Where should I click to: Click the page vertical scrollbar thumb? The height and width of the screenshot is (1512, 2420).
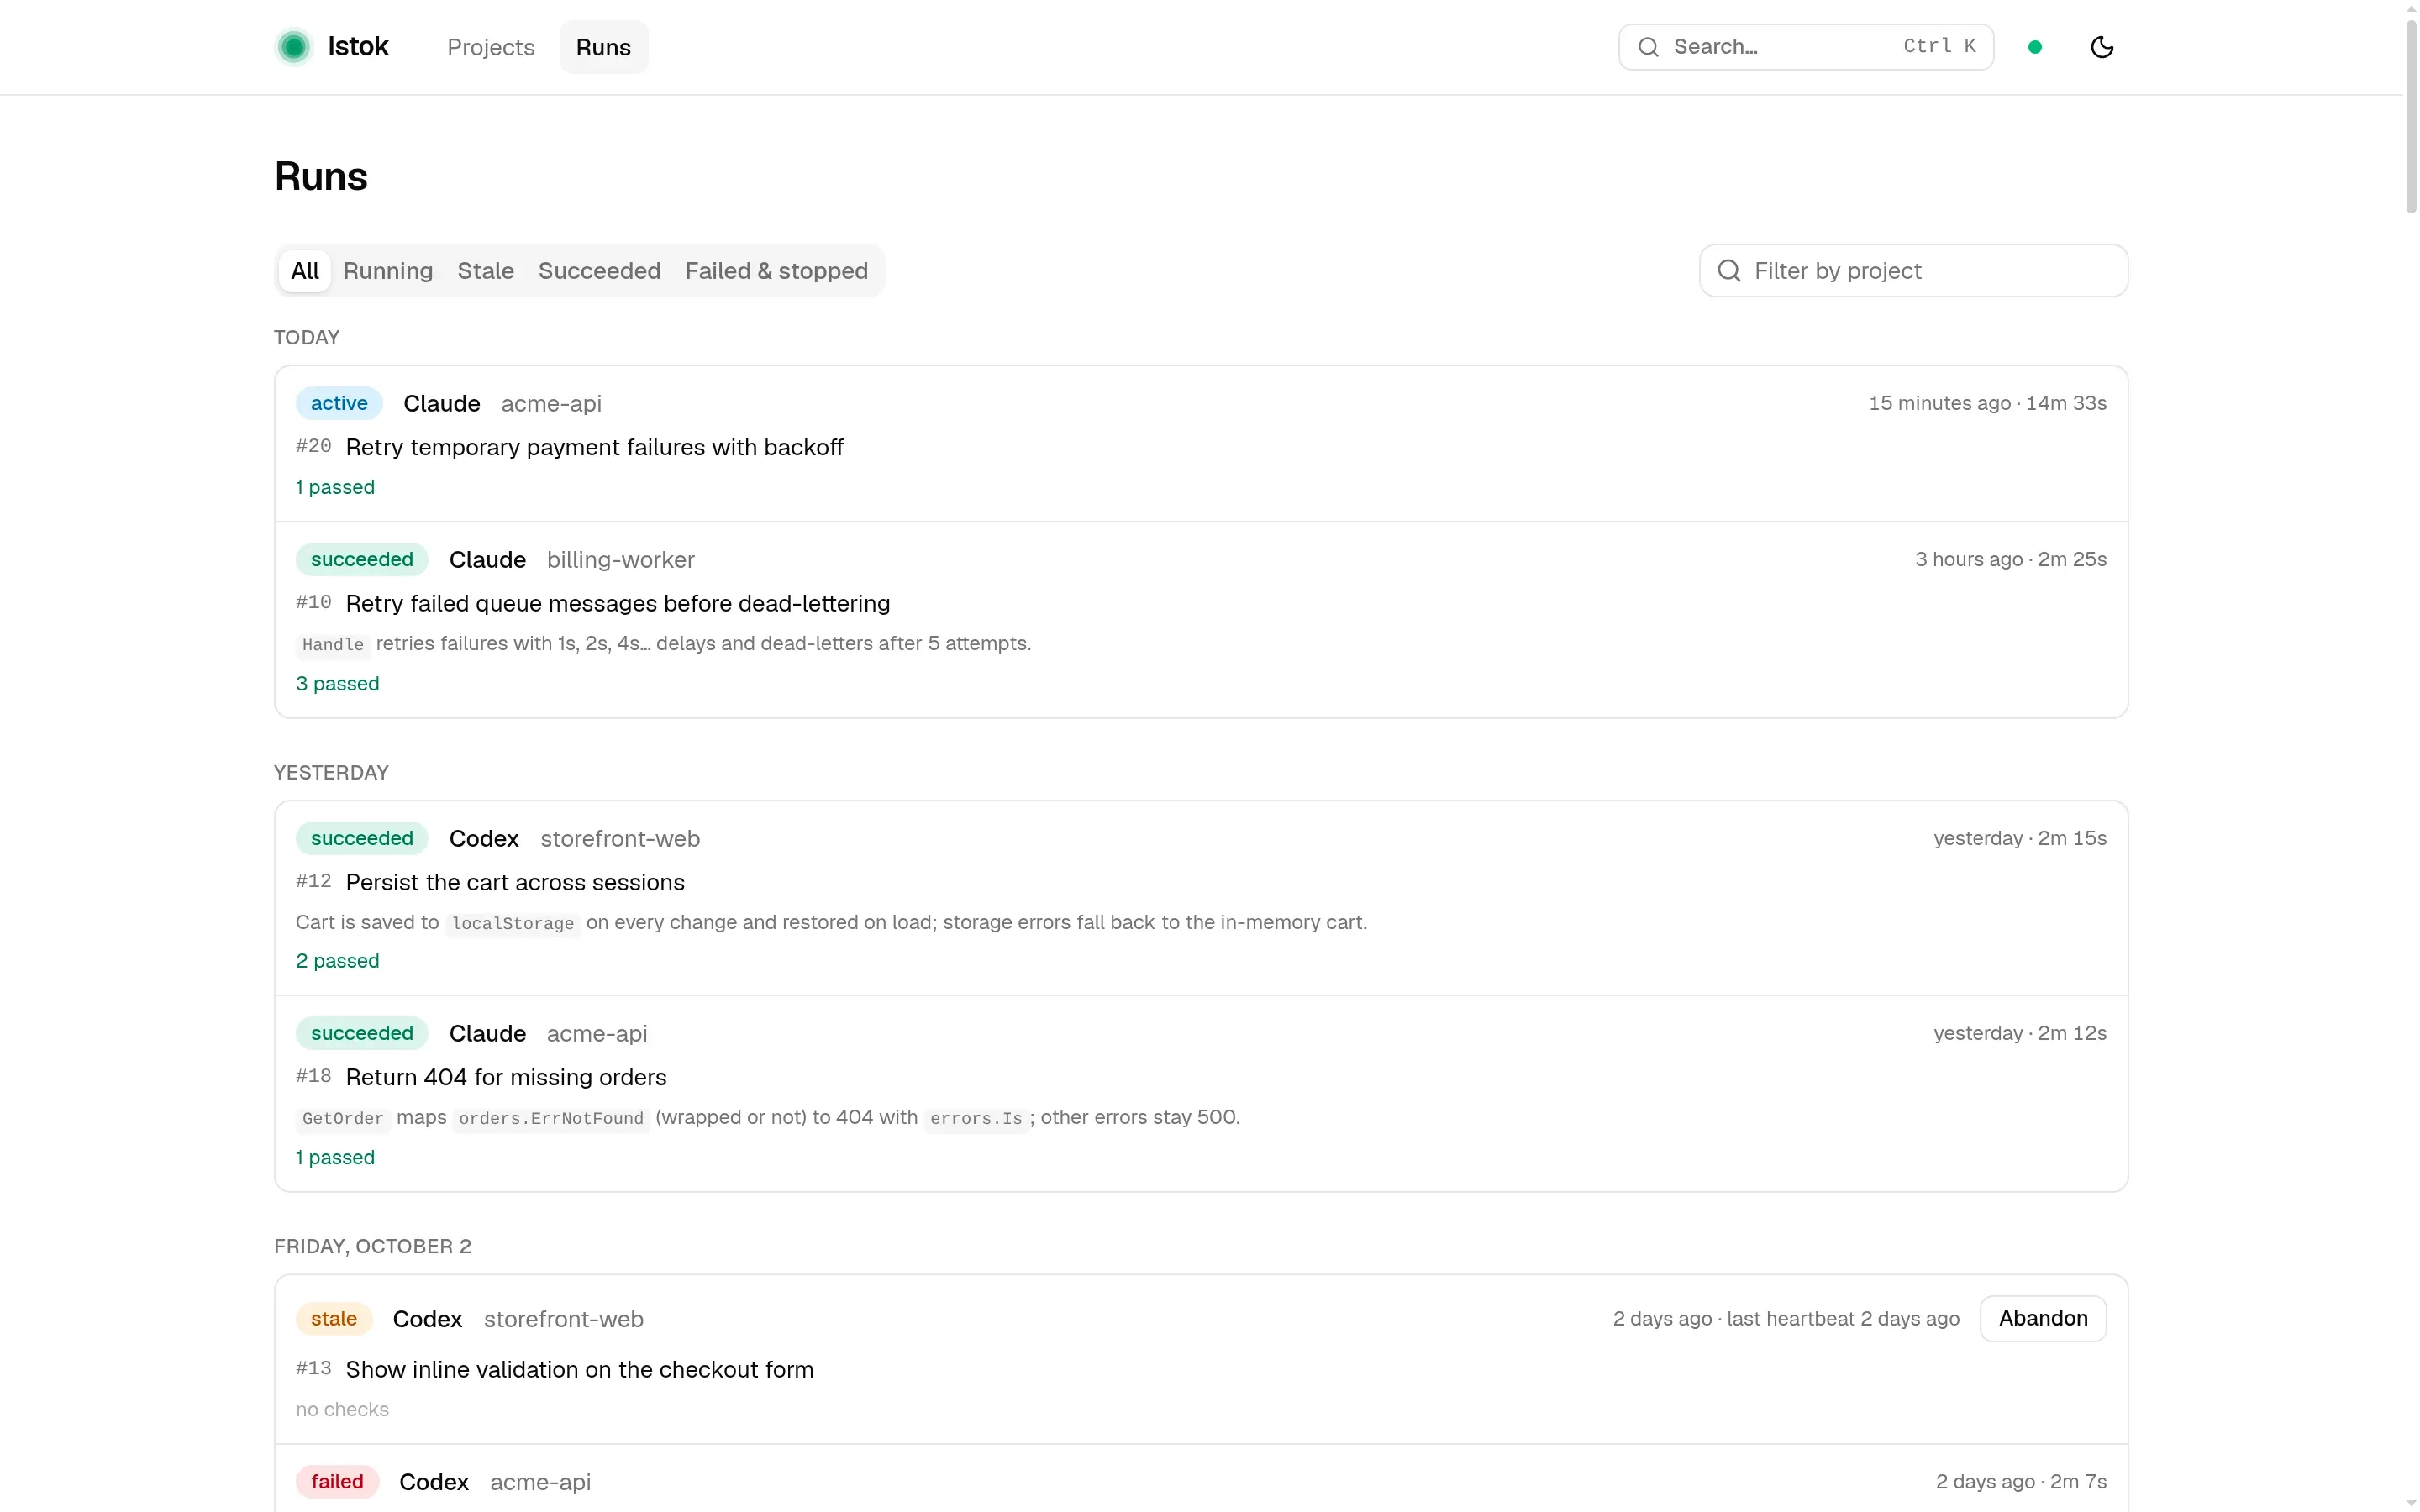tap(2411, 115)
